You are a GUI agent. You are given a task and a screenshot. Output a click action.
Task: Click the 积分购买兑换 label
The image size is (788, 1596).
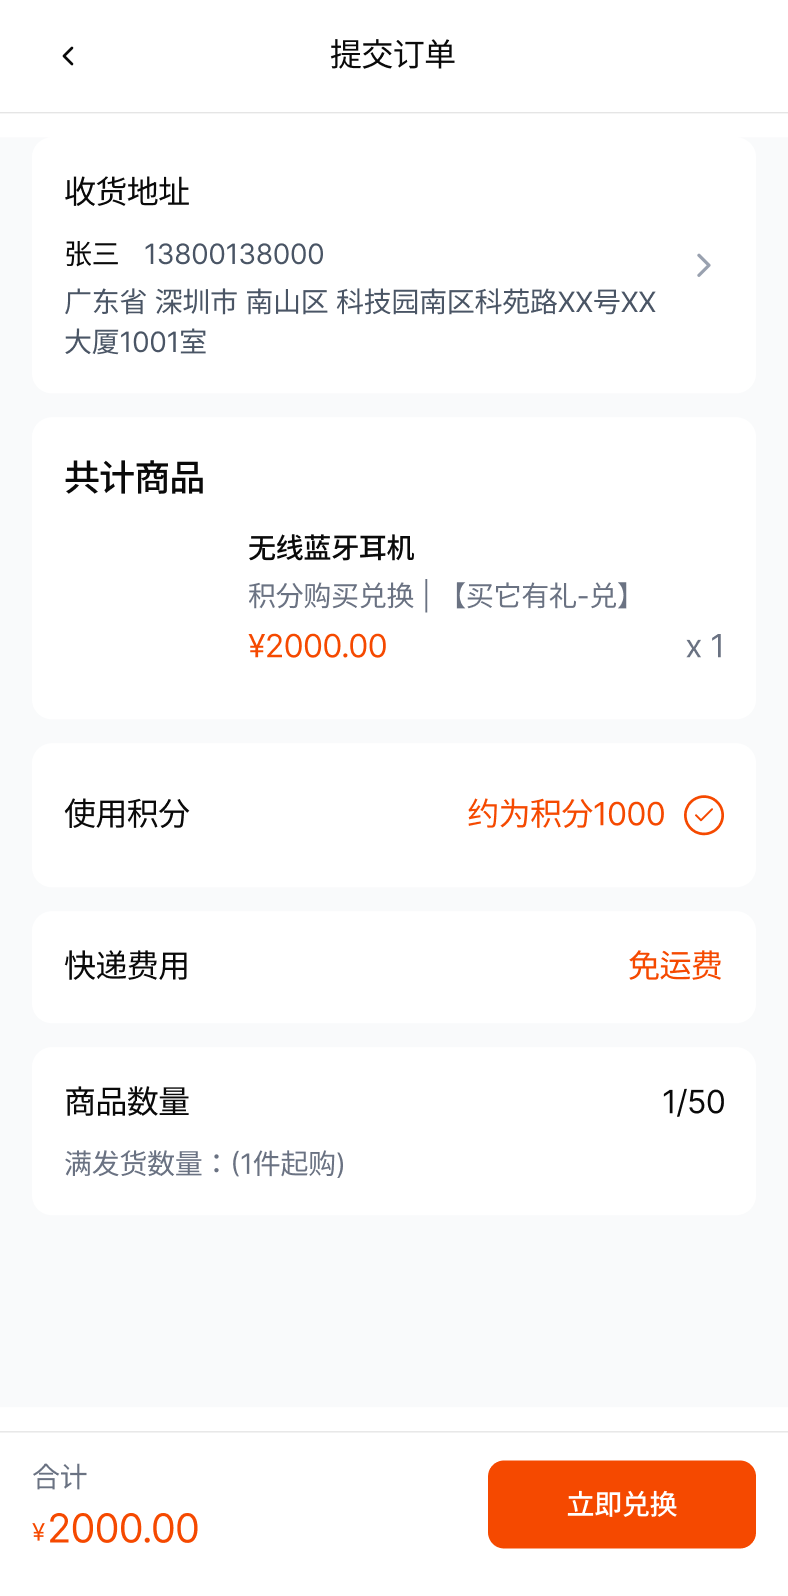pos(331,596)
